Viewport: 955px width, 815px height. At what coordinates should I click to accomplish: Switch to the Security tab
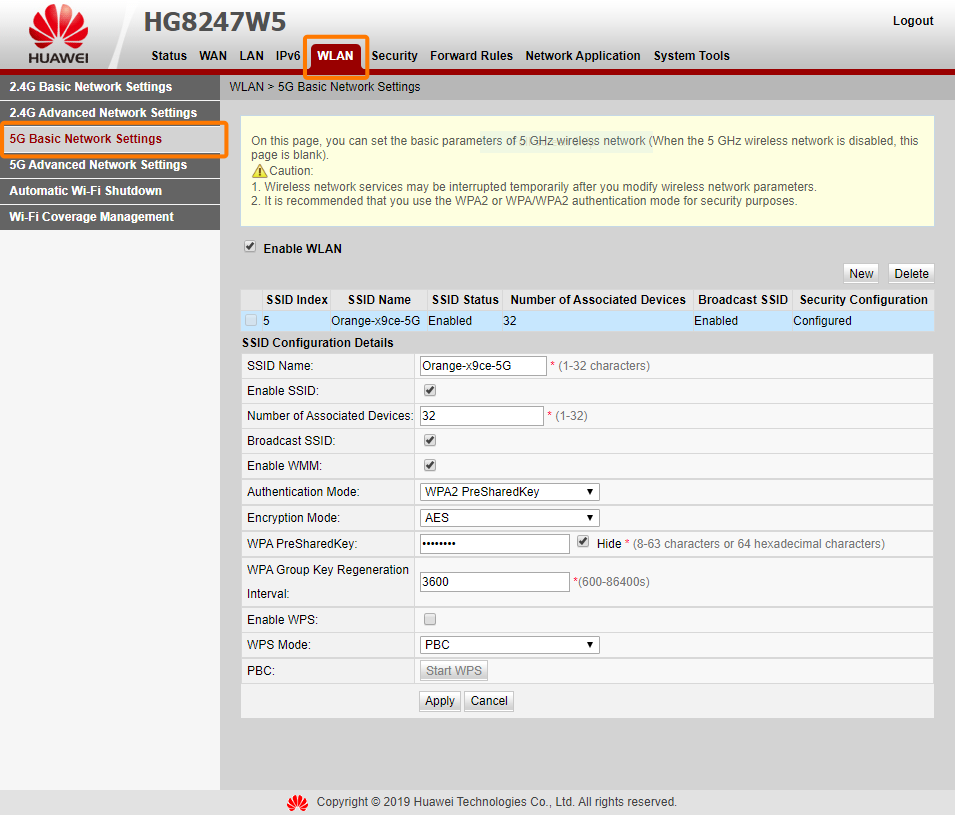[x=394, y=55]
